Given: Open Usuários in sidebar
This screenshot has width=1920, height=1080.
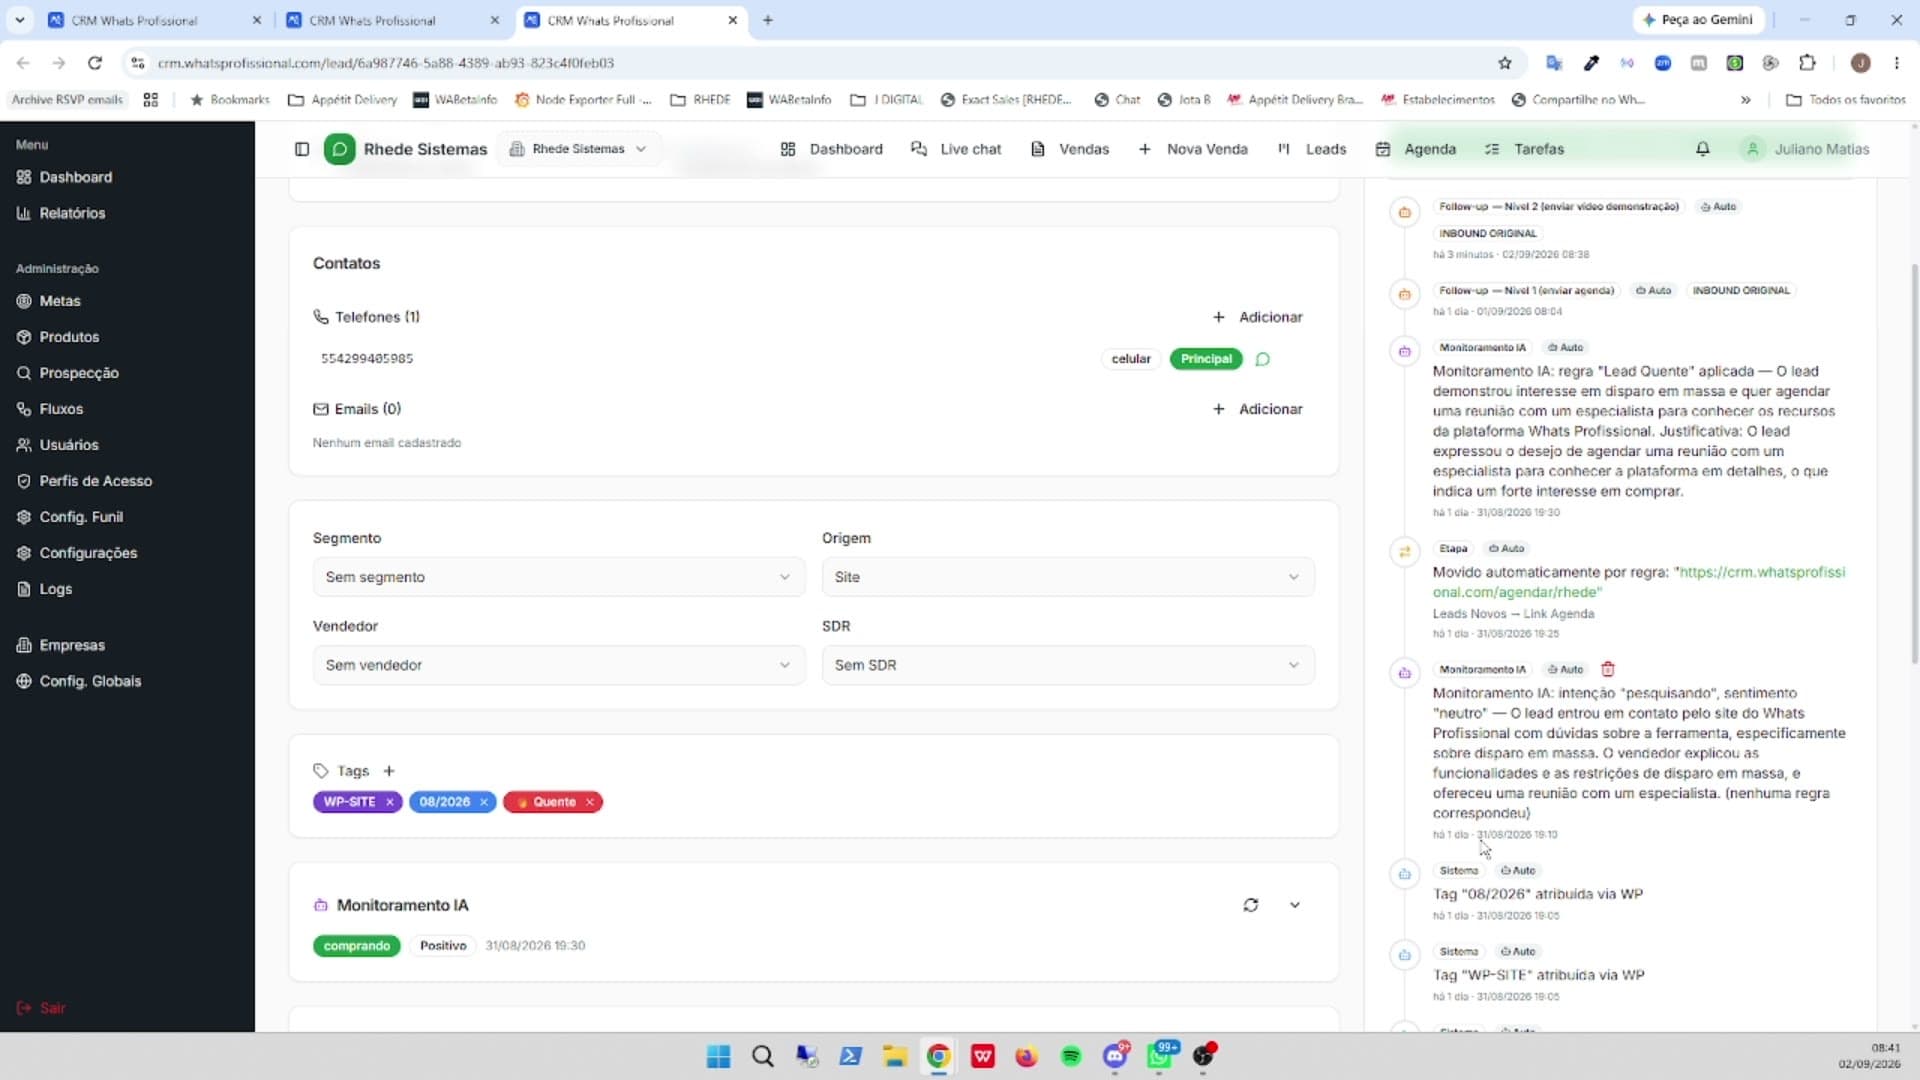Looking at the screenshot, I should [58, 445].
